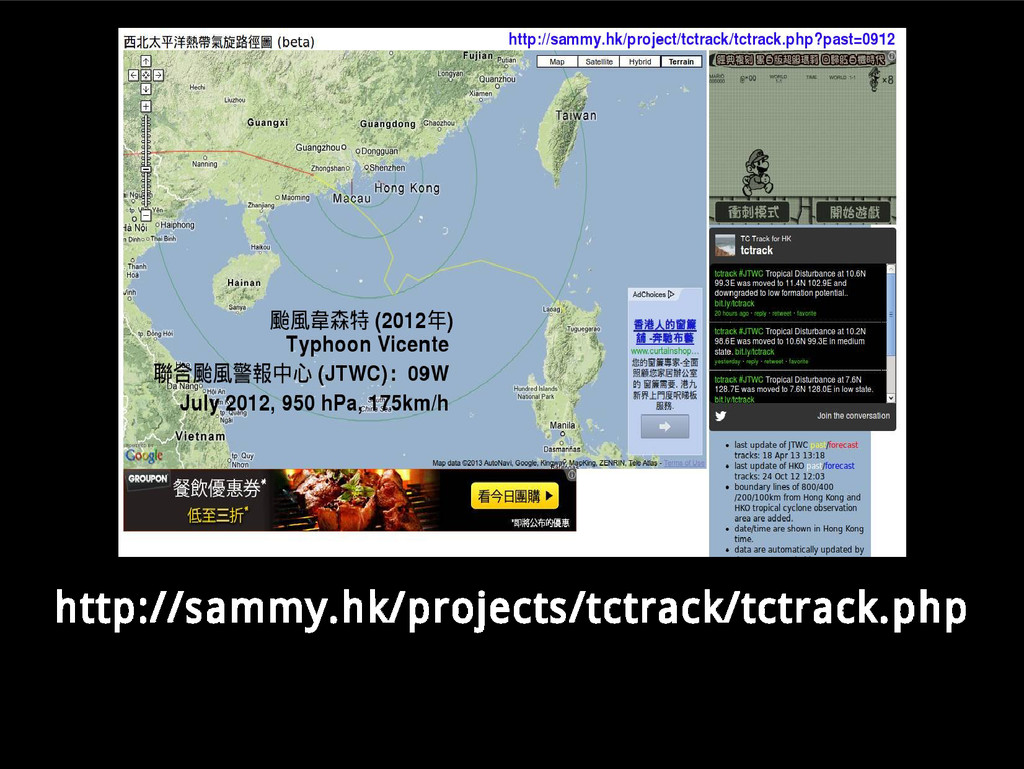Screen dimensions: 1024x769
Task: Click the page title 西北太平洋熱帶氣旋路徑圖 (beta)
Action: (x=219, y=42)
